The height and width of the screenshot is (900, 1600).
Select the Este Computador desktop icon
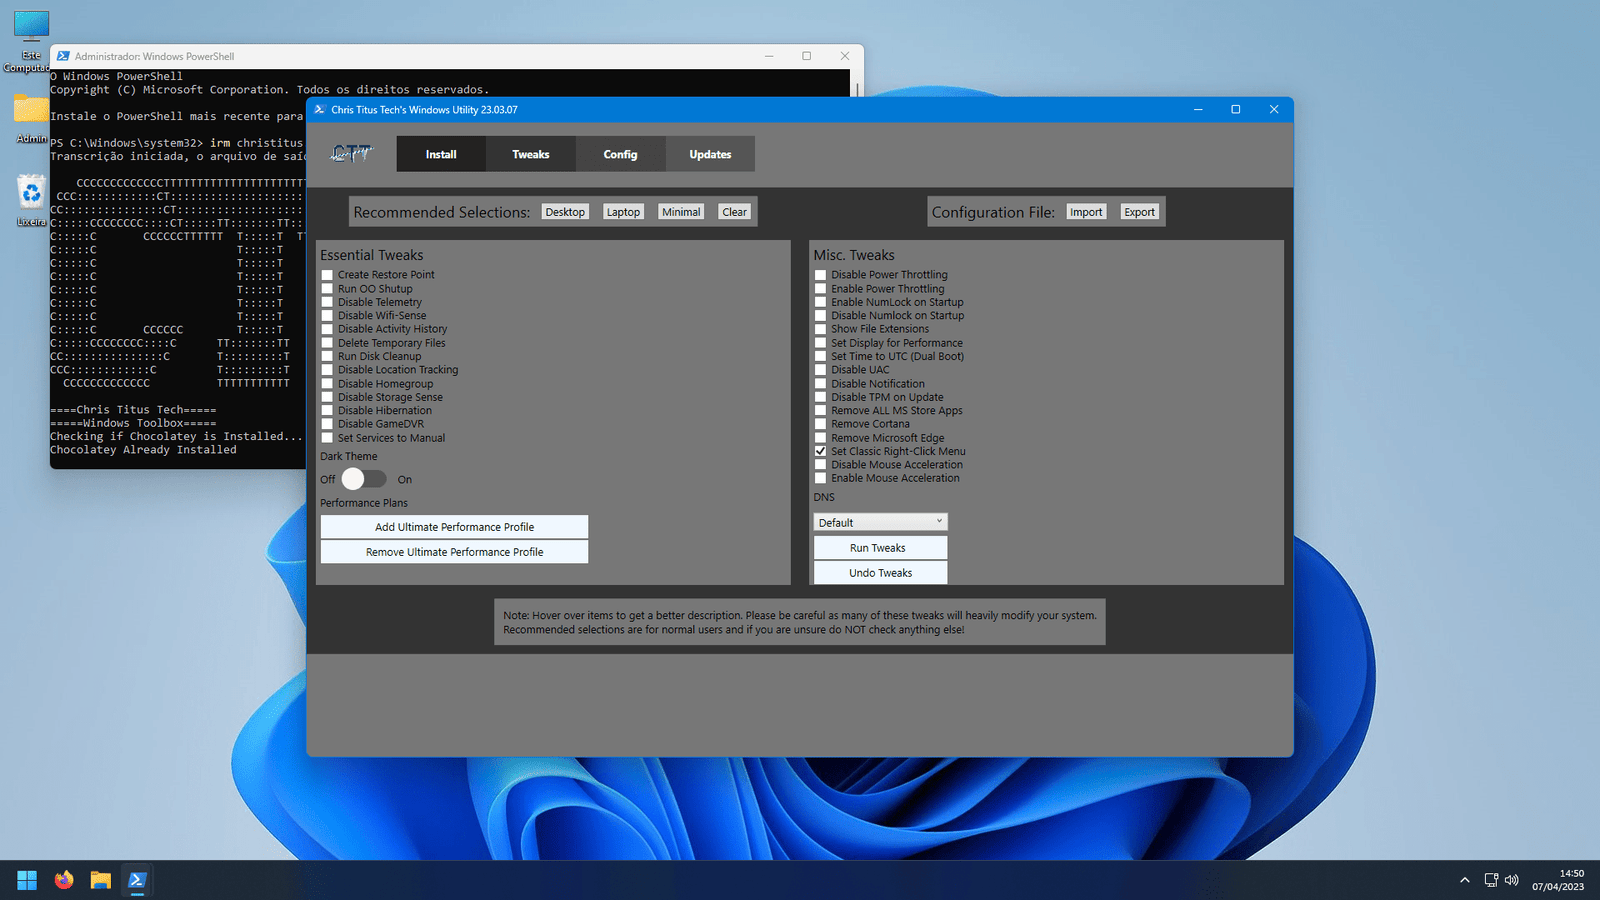pos(31,42)
